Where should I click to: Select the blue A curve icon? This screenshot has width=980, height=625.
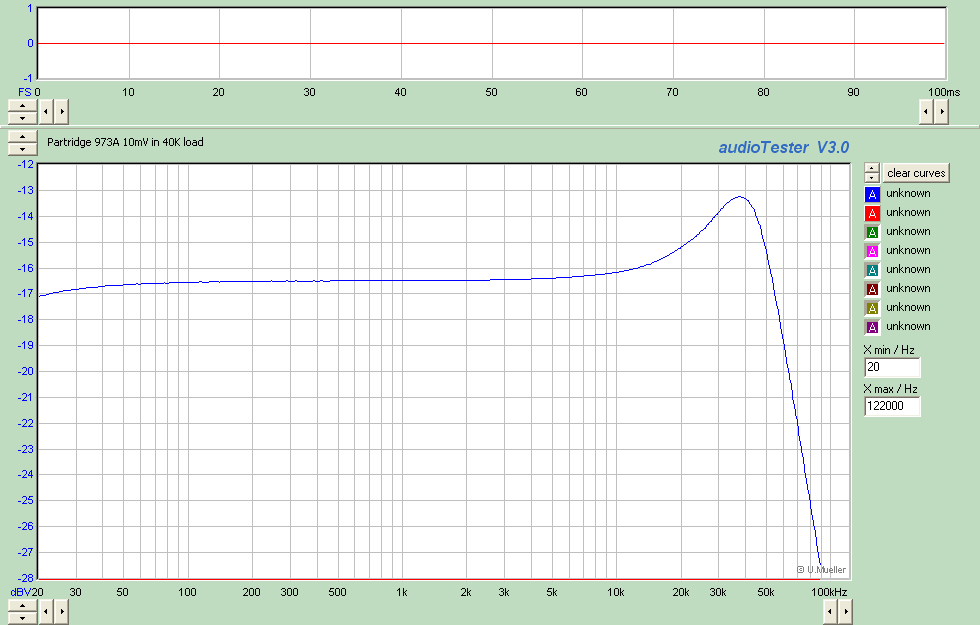872,194
